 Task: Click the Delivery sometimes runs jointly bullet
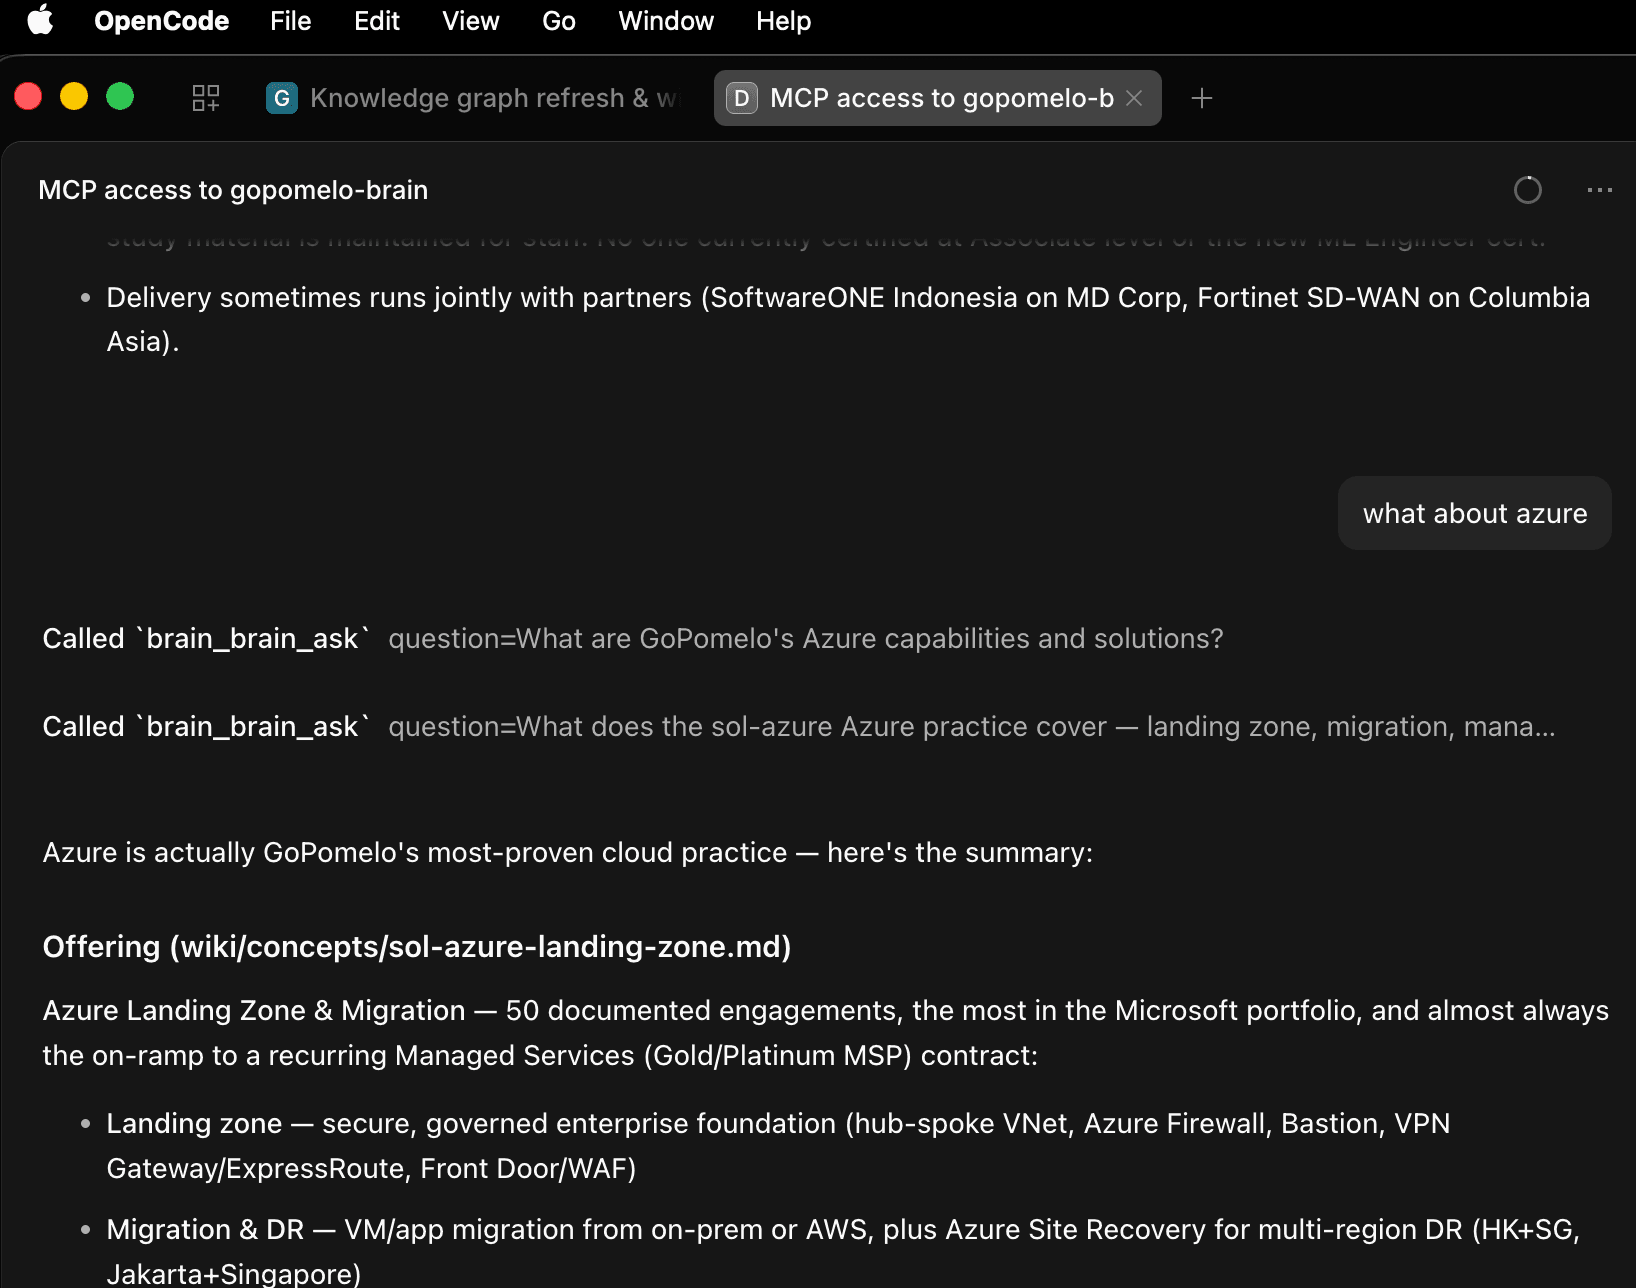click(848, 319)
